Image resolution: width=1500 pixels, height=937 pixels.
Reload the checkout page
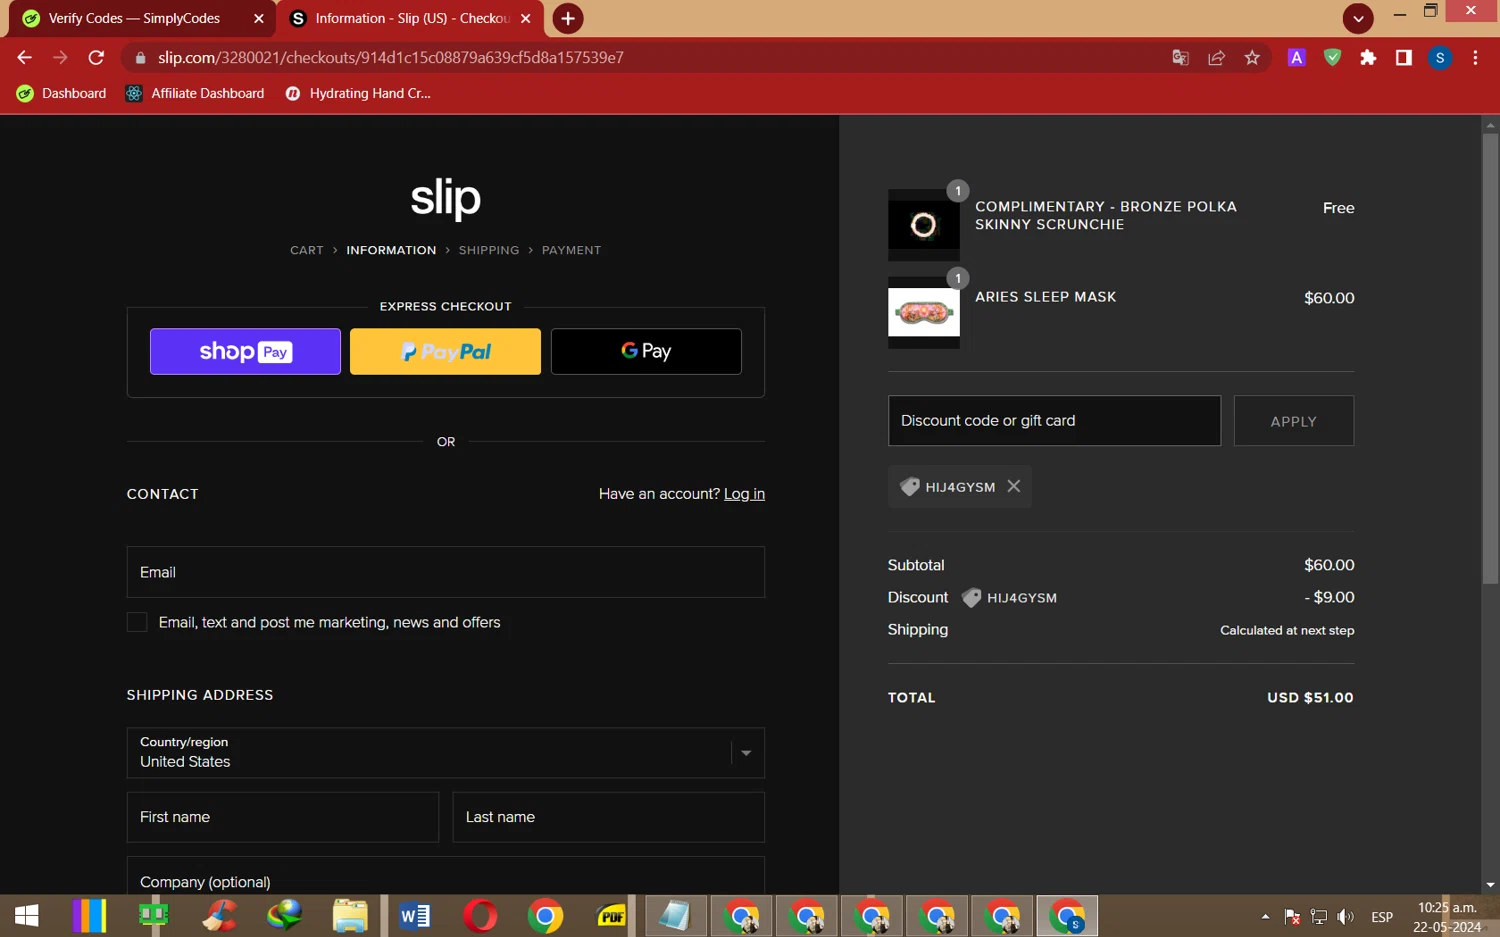pos(96,58)
